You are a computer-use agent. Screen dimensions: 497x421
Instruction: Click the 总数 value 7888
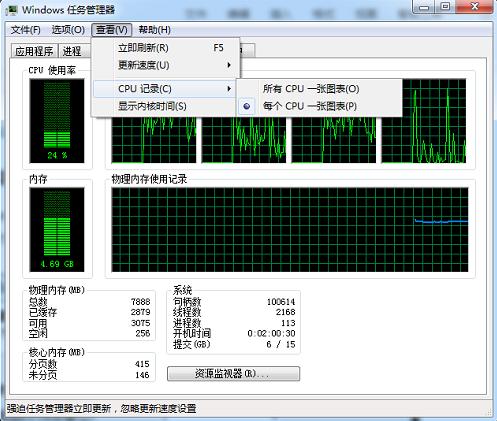141,302
